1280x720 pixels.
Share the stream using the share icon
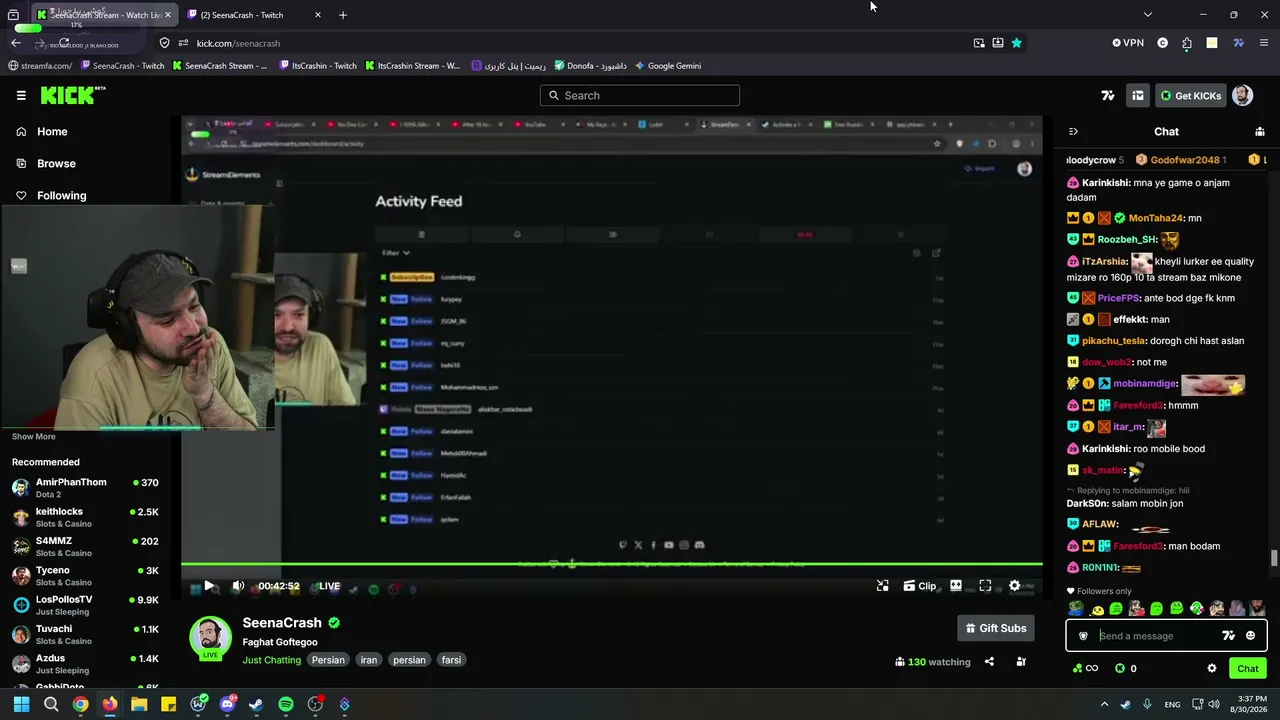click(989, 661)
